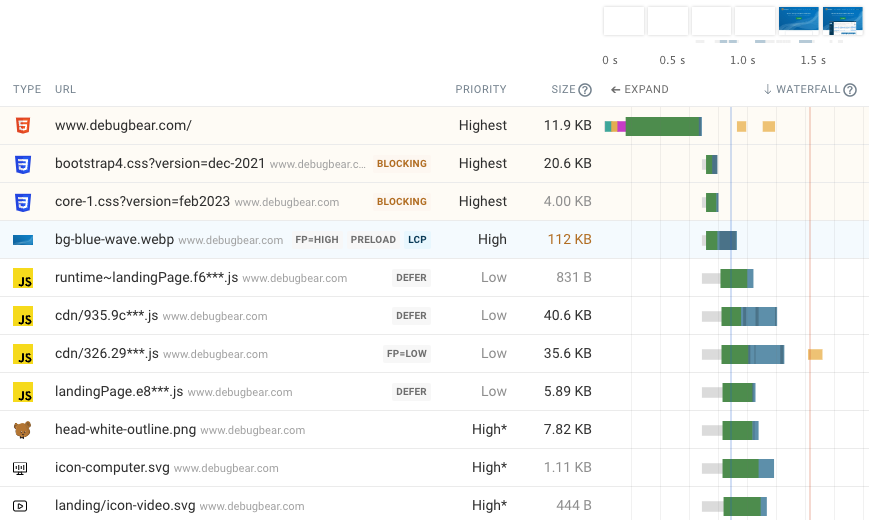Viewport: 869px width, 520px height.
Task: Click the 112 KB size value
Action: click(569, 239)
